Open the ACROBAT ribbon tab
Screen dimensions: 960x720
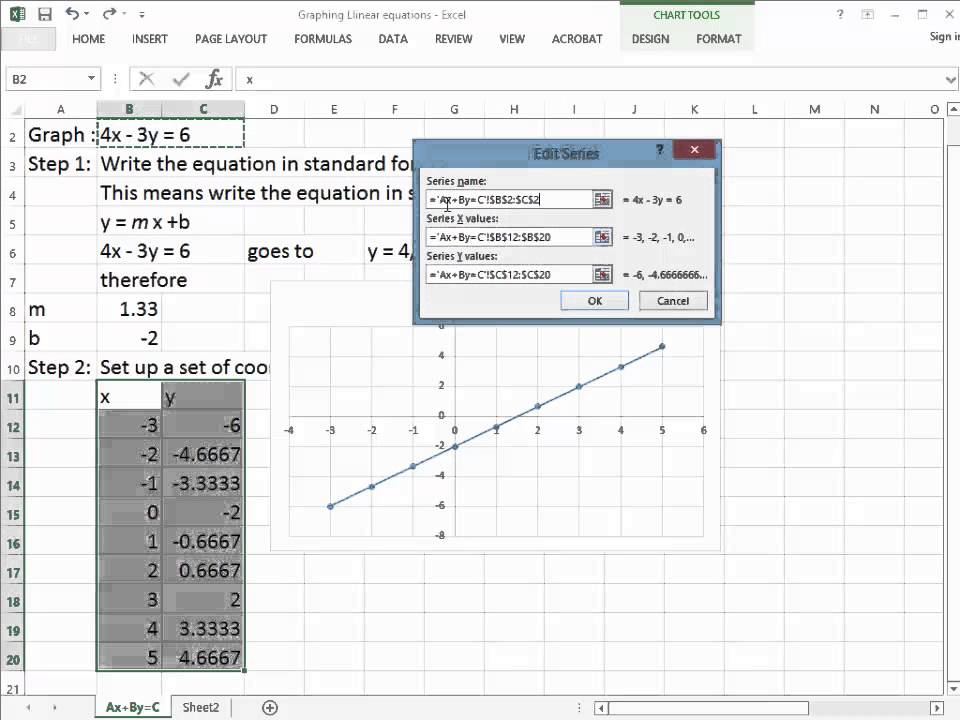click(577, 39)
